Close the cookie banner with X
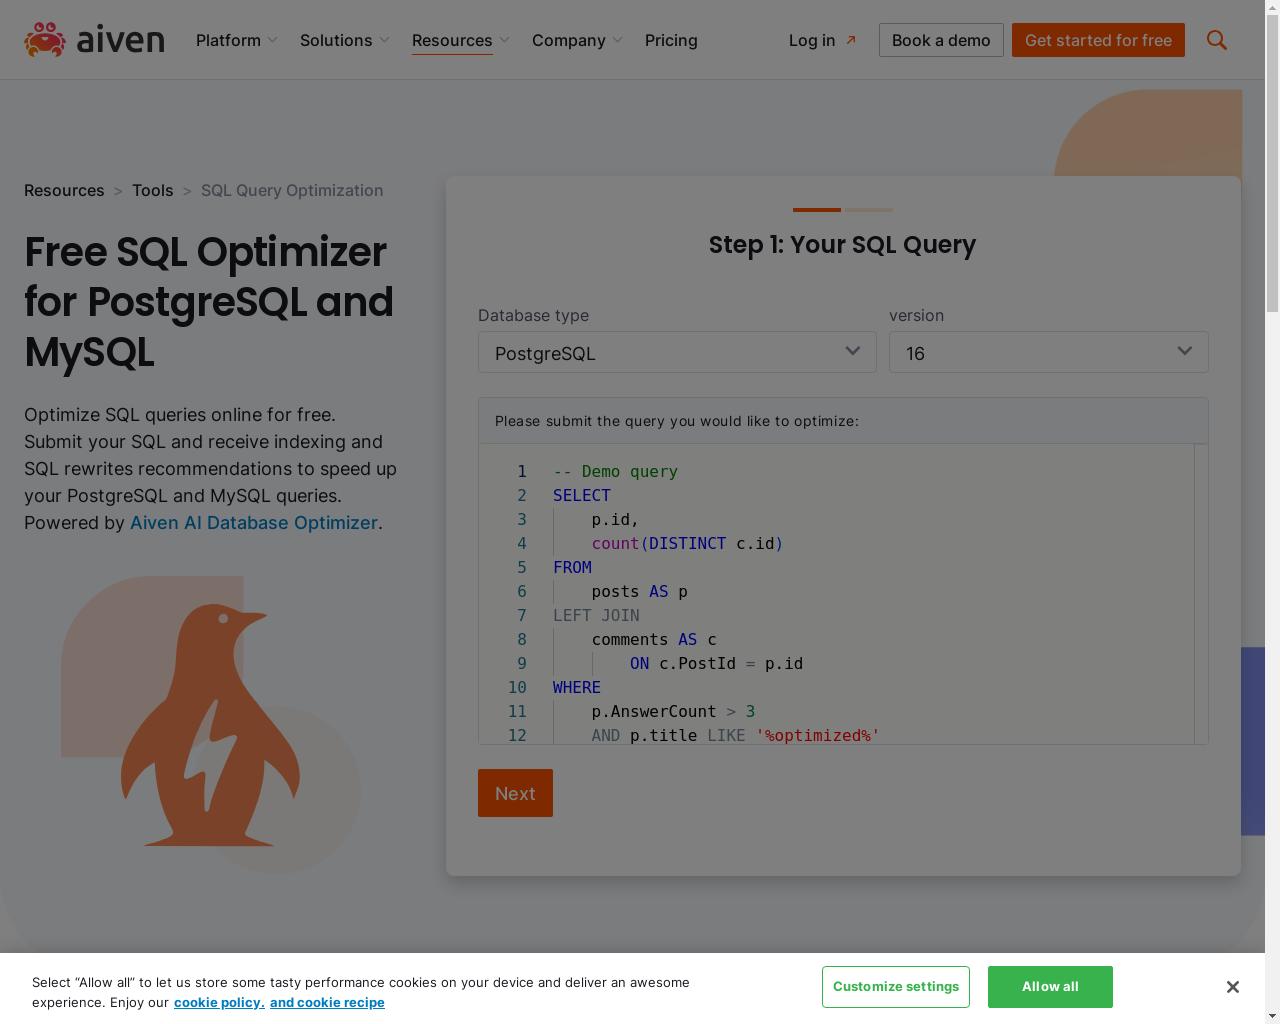The width and height of the screenshot is (1280, 1024). coord(1232,987)
